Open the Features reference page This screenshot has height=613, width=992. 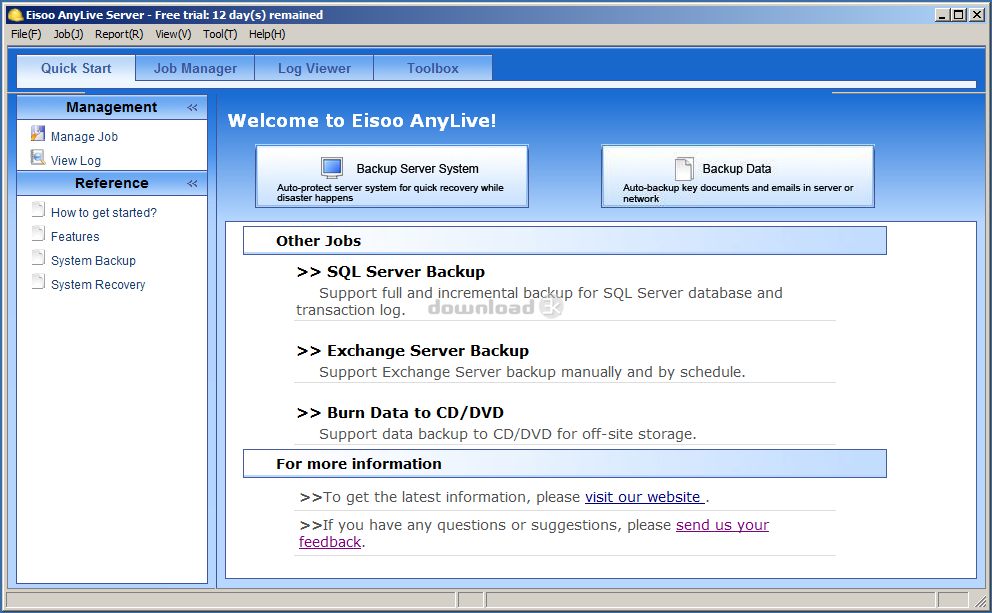point(75,237)
